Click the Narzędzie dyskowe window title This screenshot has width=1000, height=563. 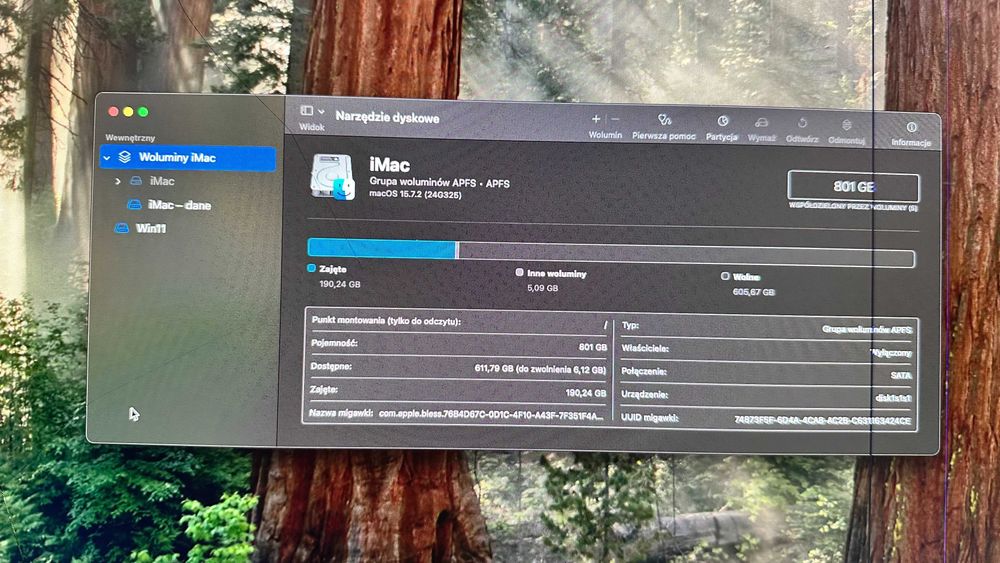pos(387,118)
